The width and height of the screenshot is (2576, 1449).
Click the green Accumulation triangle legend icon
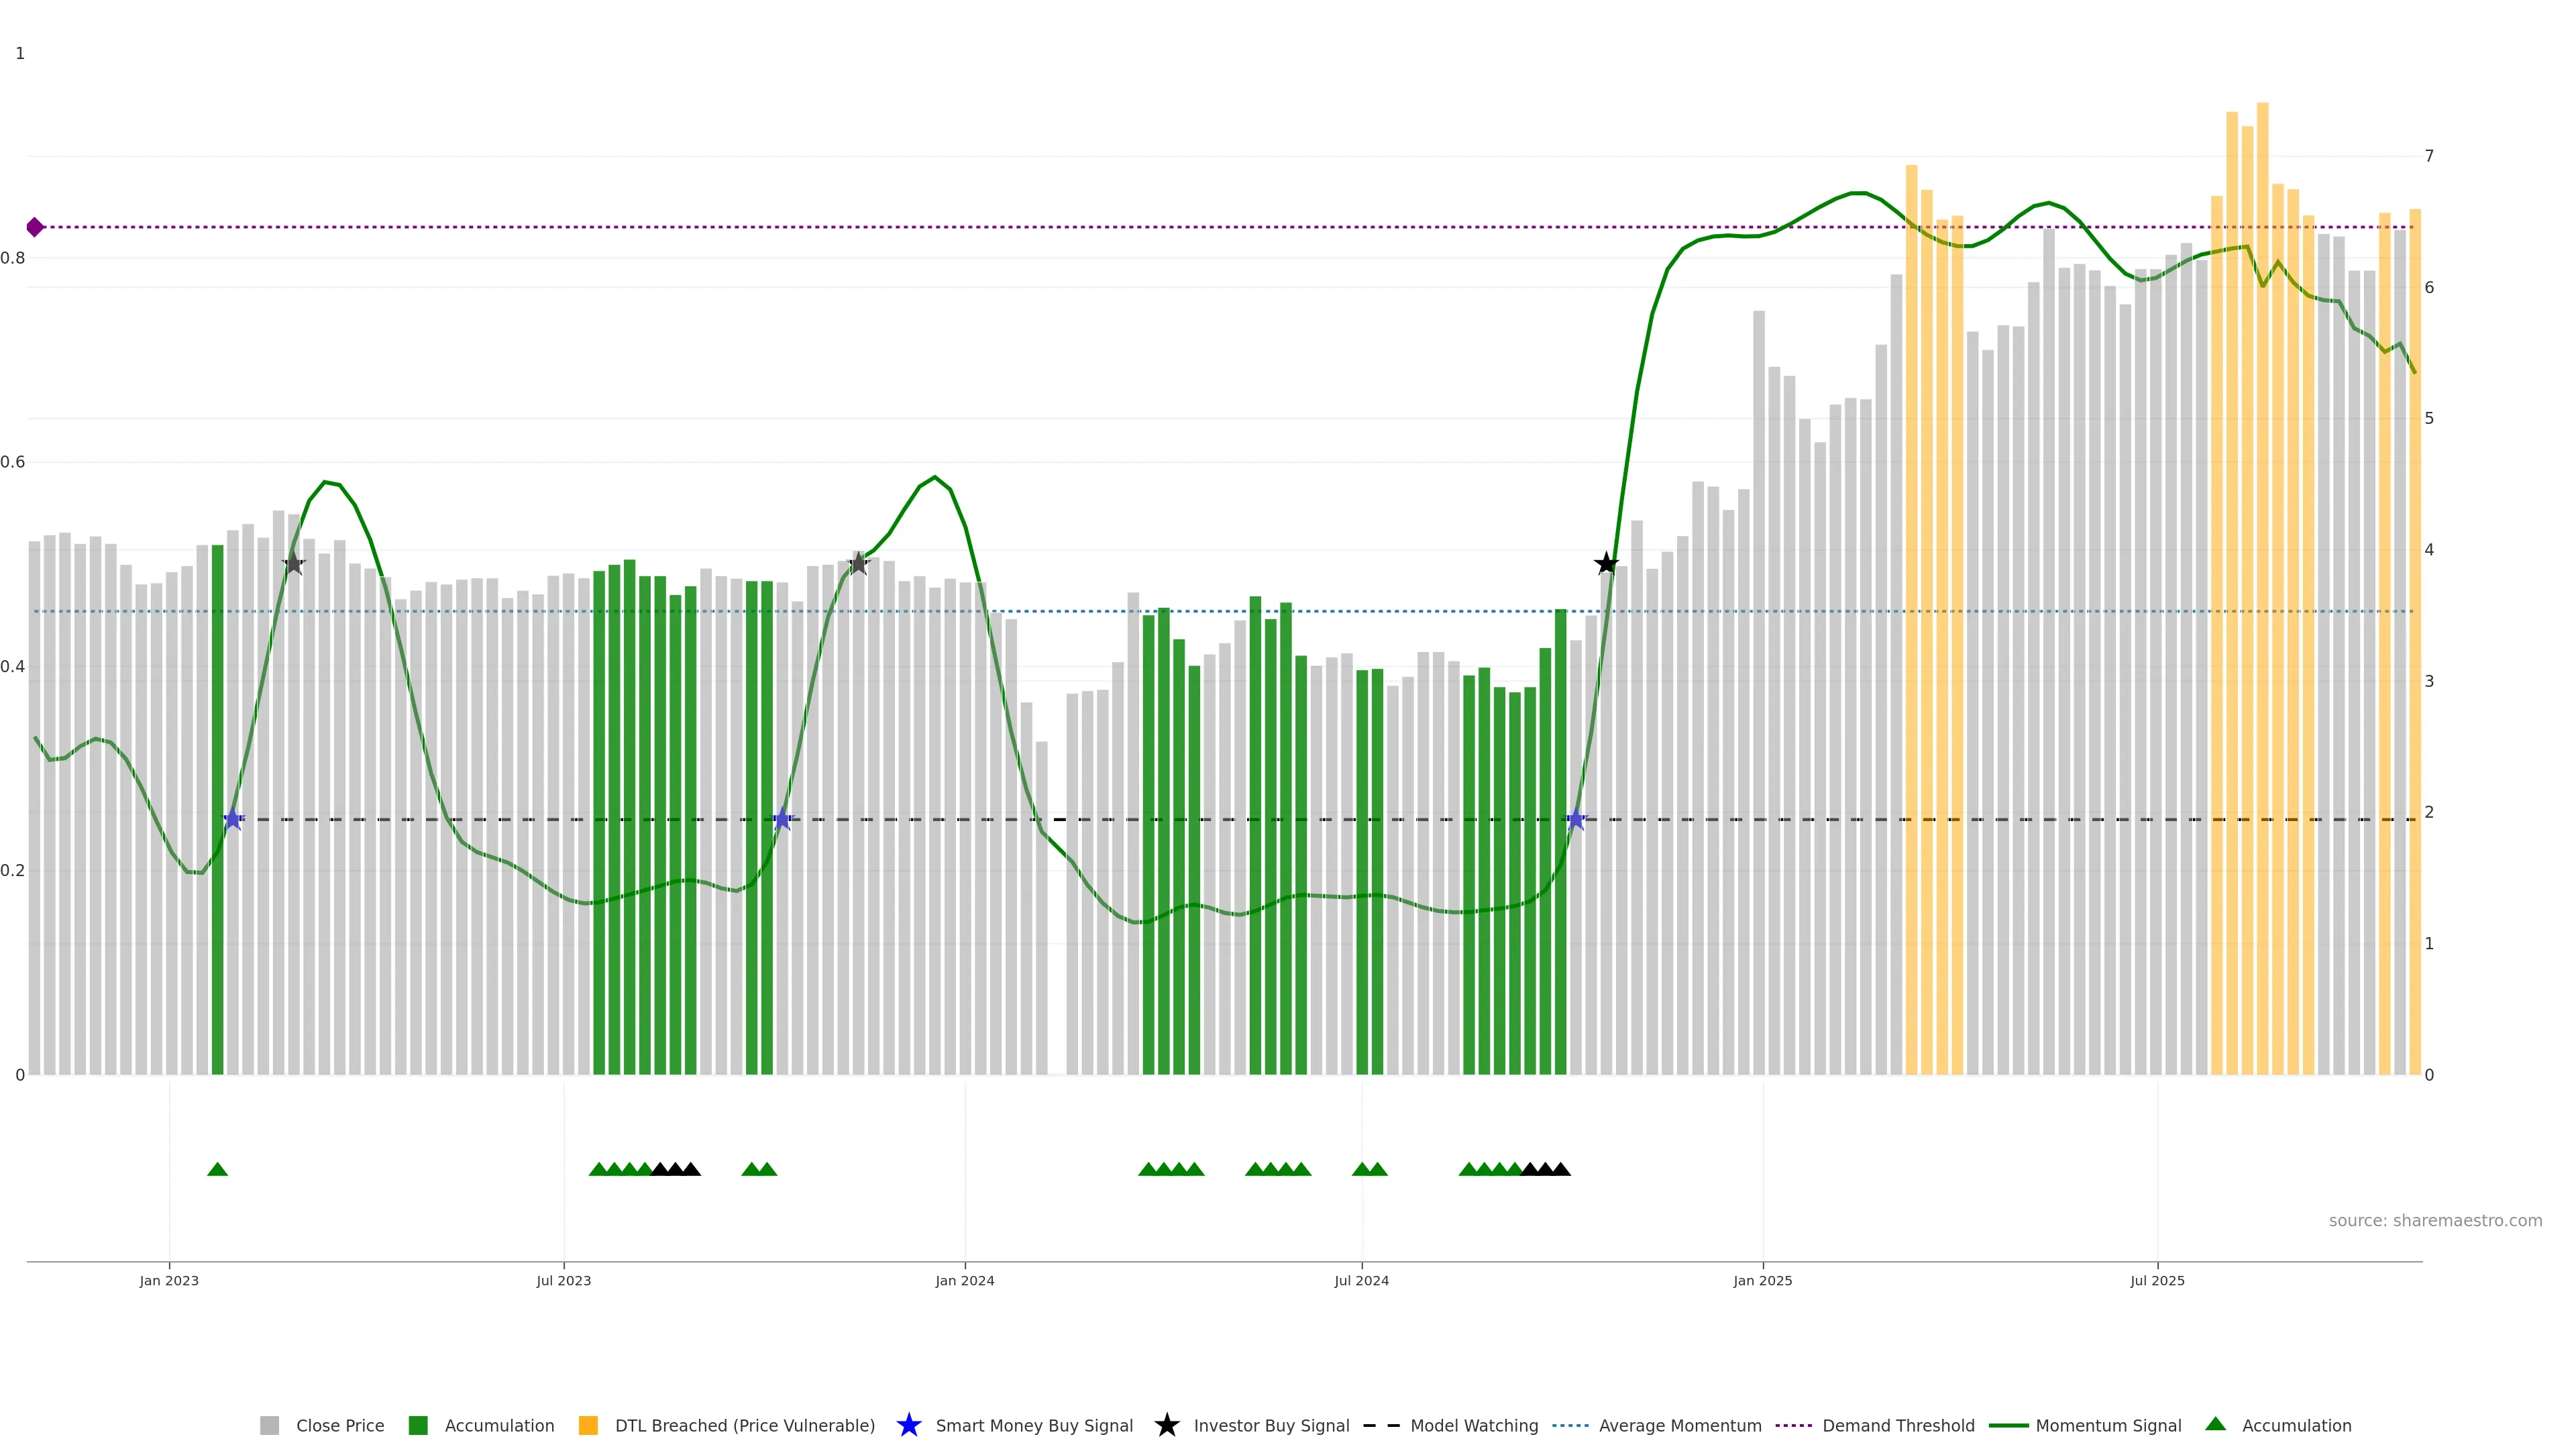click(2215, 1424)
